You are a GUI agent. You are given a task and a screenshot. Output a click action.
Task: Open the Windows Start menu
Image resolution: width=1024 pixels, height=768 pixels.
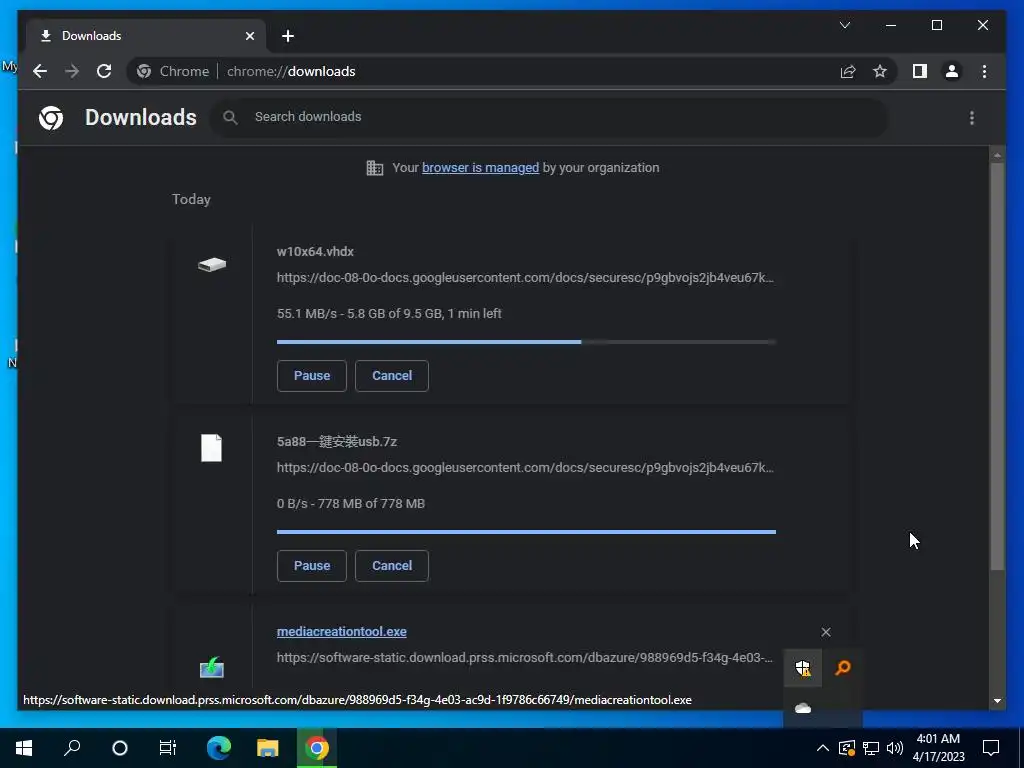click(x=24, y=748)
